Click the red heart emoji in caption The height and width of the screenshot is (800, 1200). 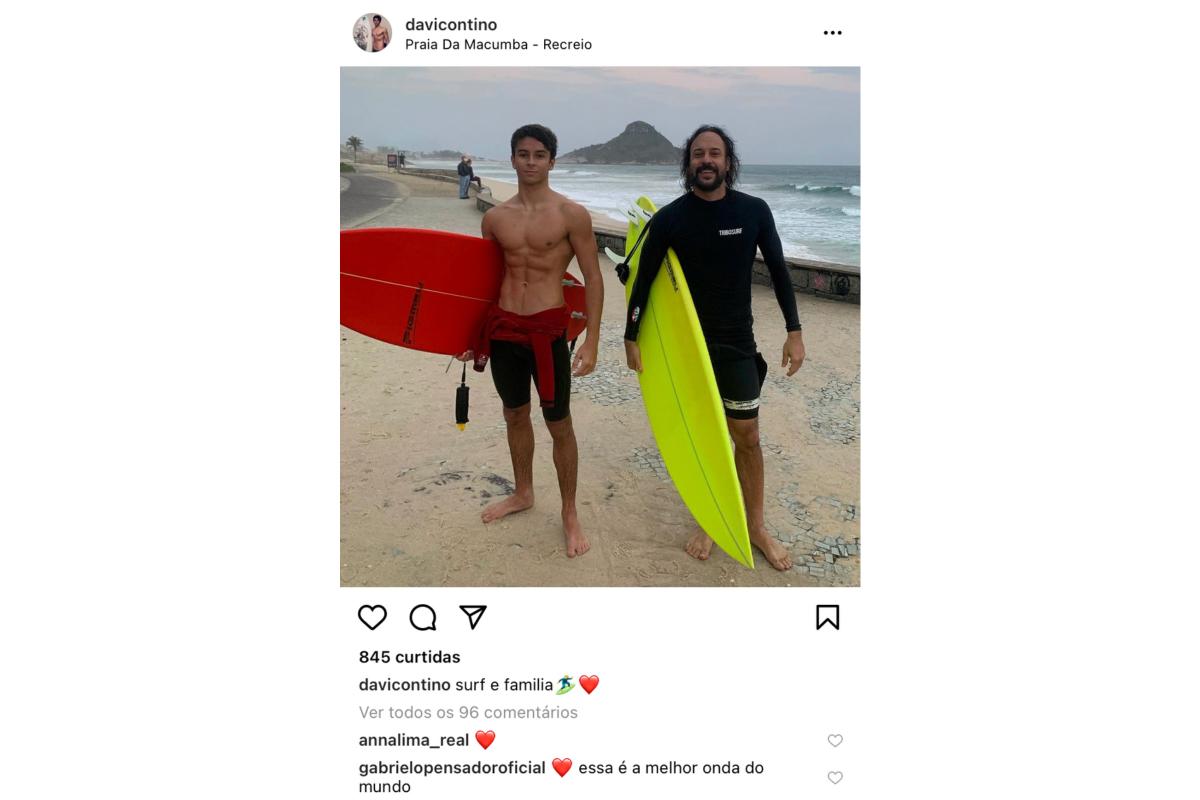click(x=589, y=685)
